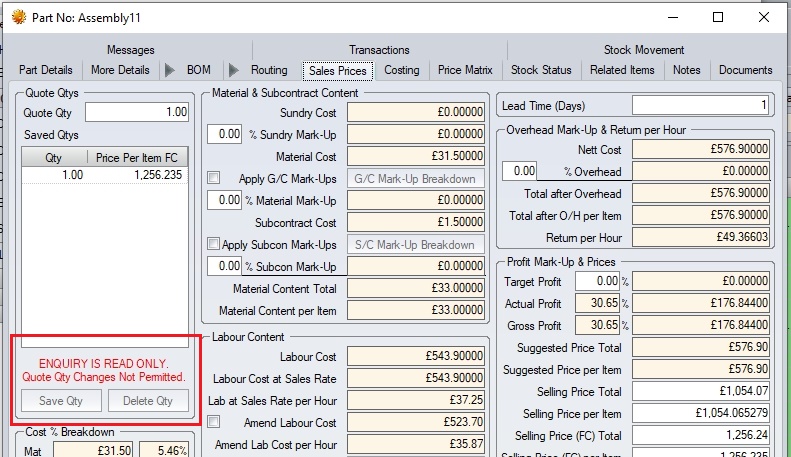
Task: Select the saved qty row 1.00
Action: pos(105,174)
